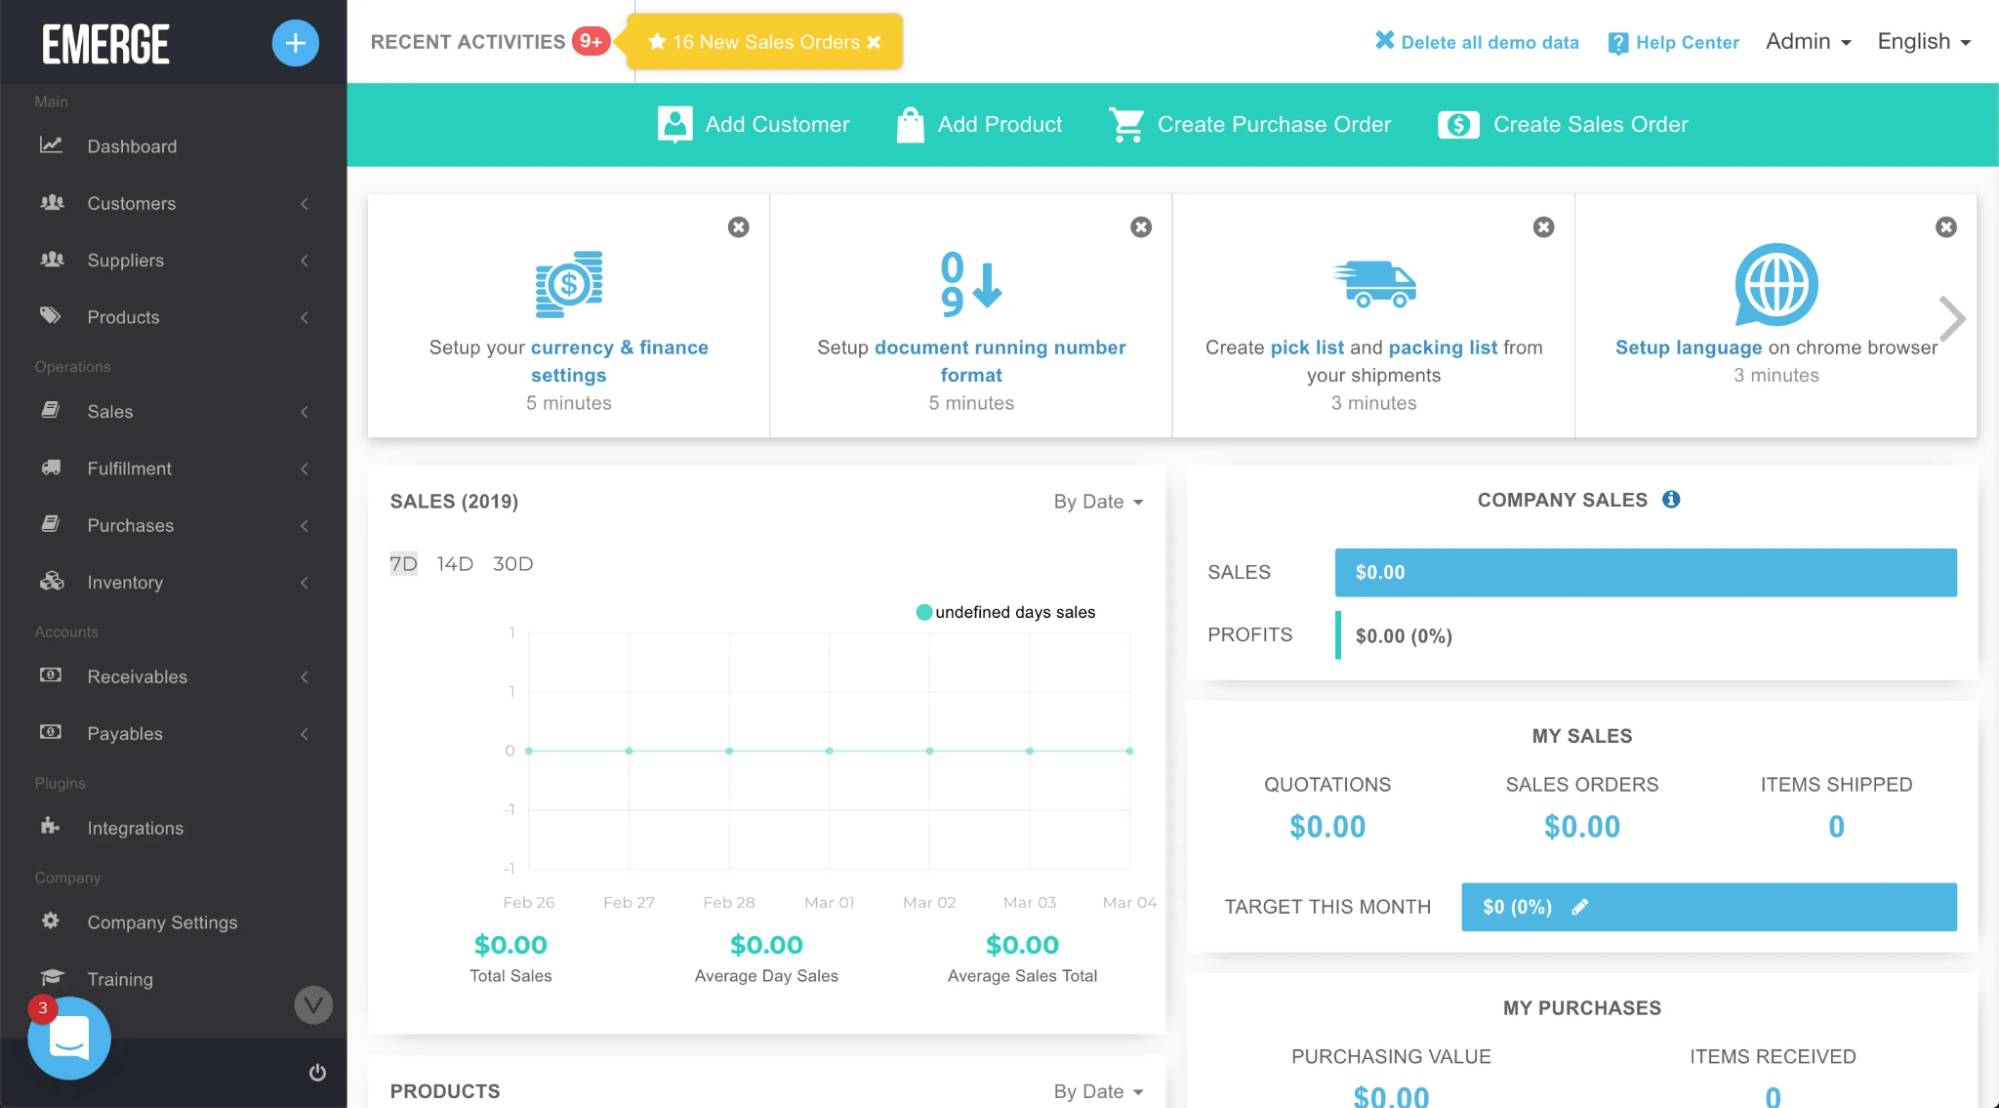Viewport: 1999px width, 1108px height.
Task: Open the By Date dropdown on sales chart
Action: click(x=1098, y=501)
